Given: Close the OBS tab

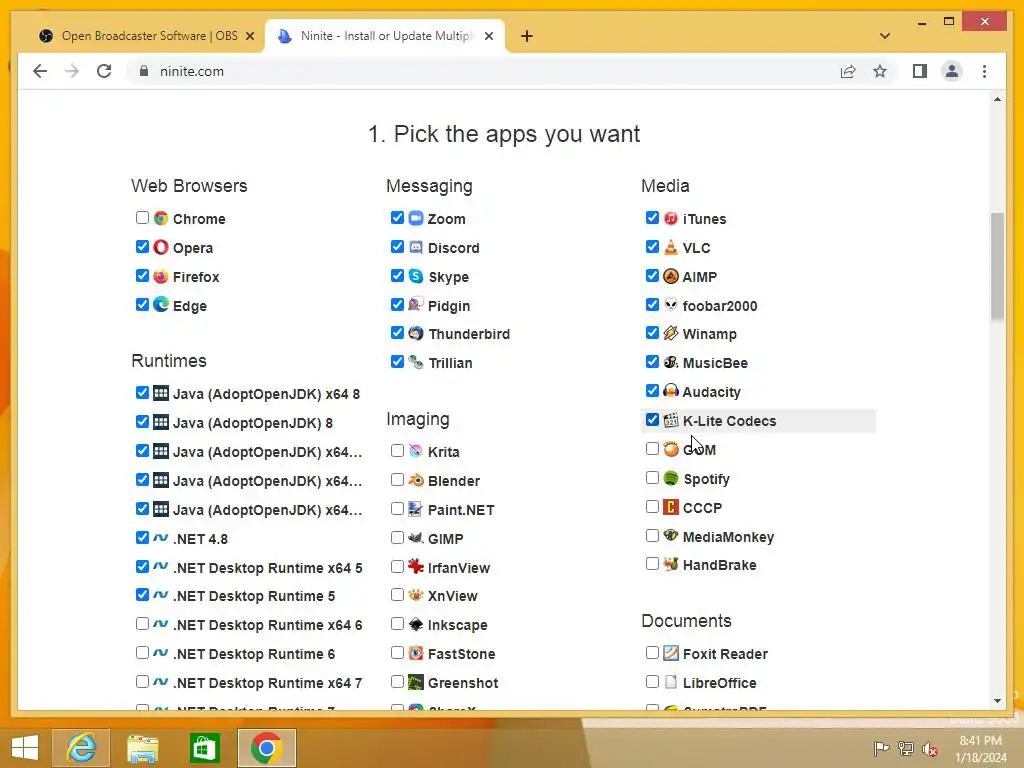Looking at the screenshot, I should click(x=249, y=36).
